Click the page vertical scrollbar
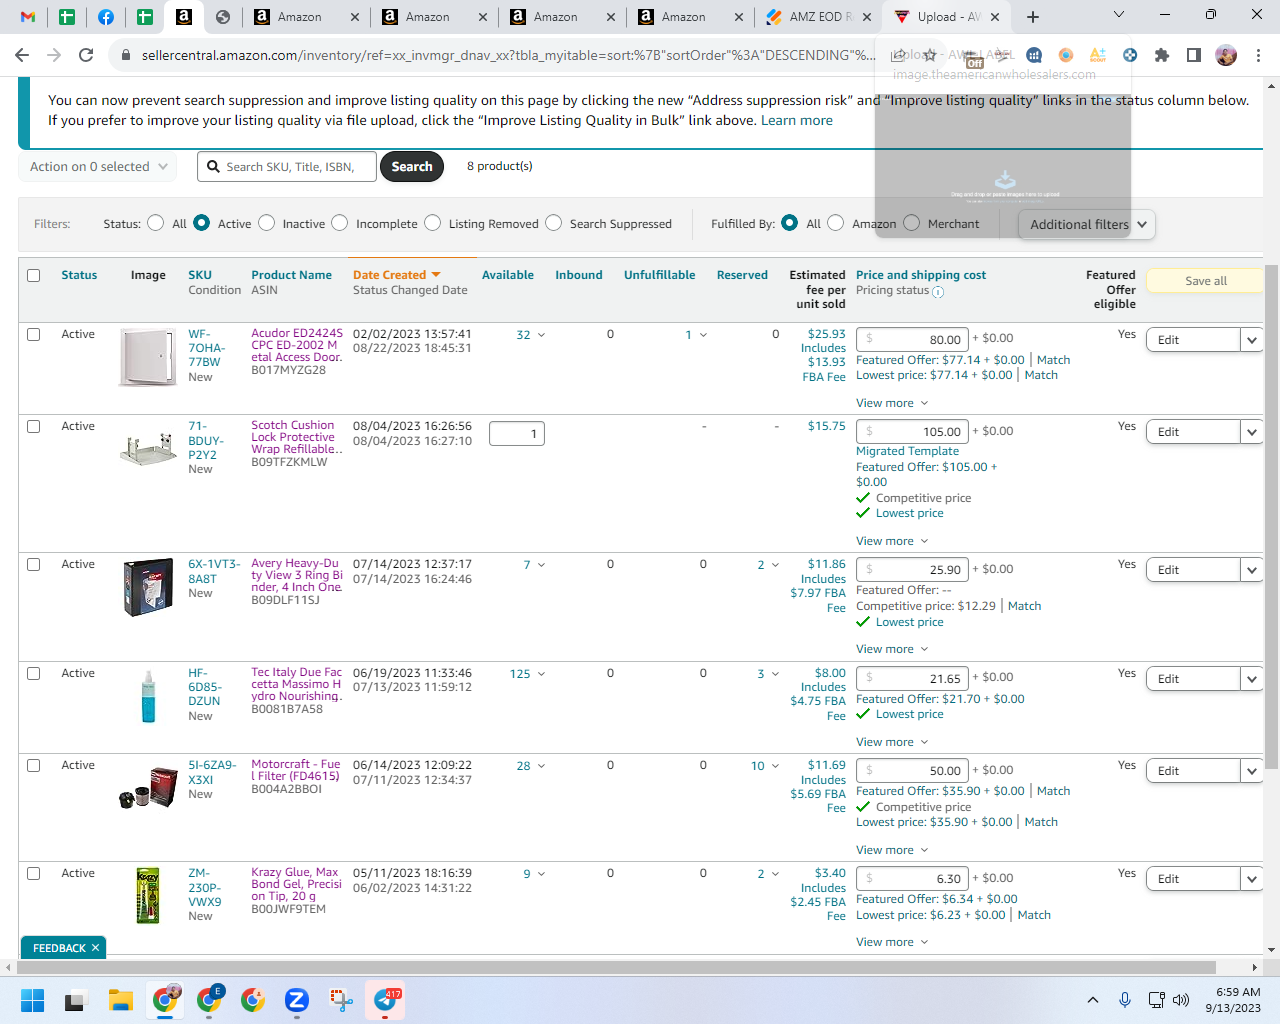 pyautogui.click(x=1271, y=517)
